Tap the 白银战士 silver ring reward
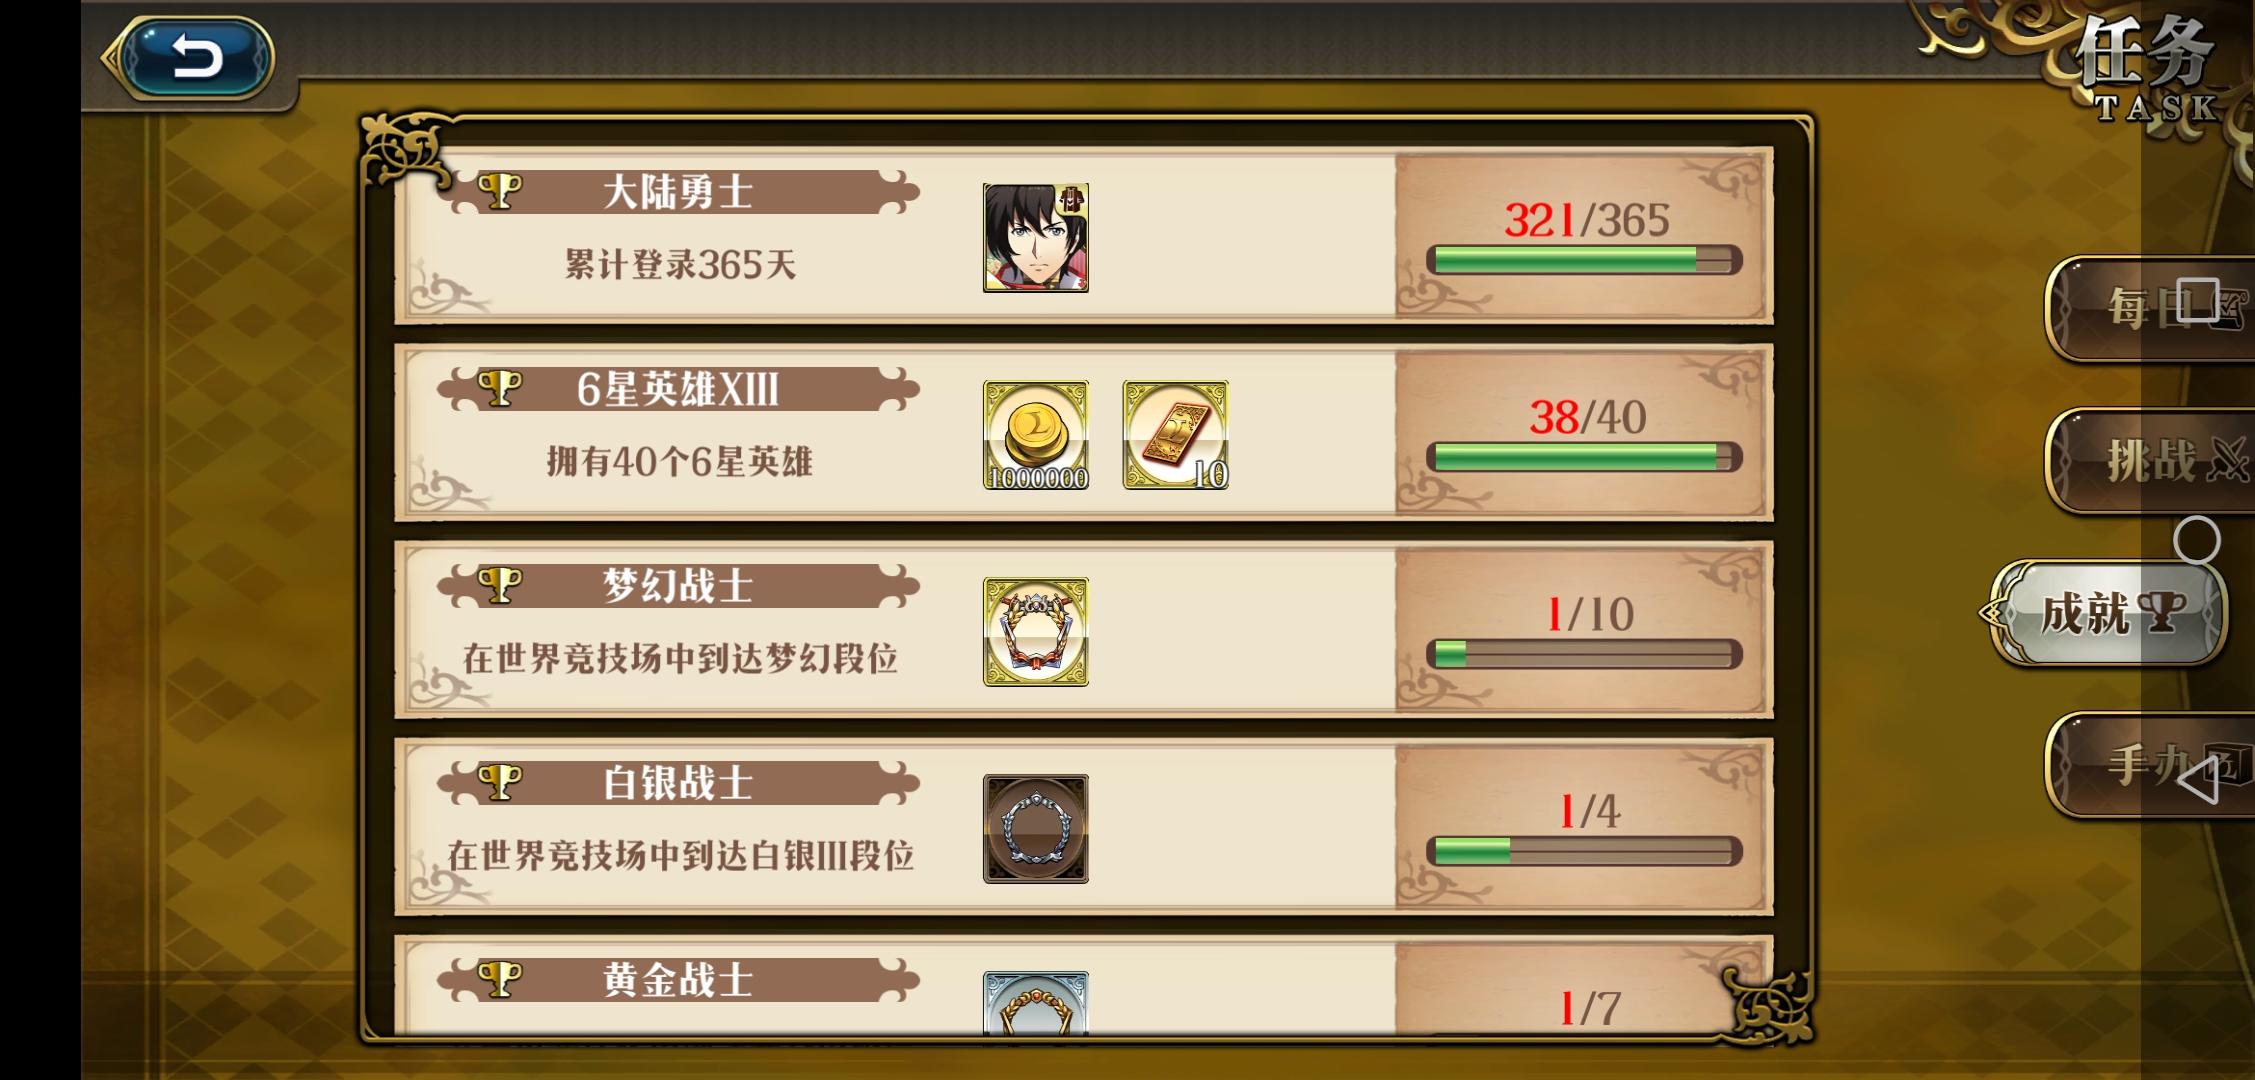 (x=1035, y=829)
